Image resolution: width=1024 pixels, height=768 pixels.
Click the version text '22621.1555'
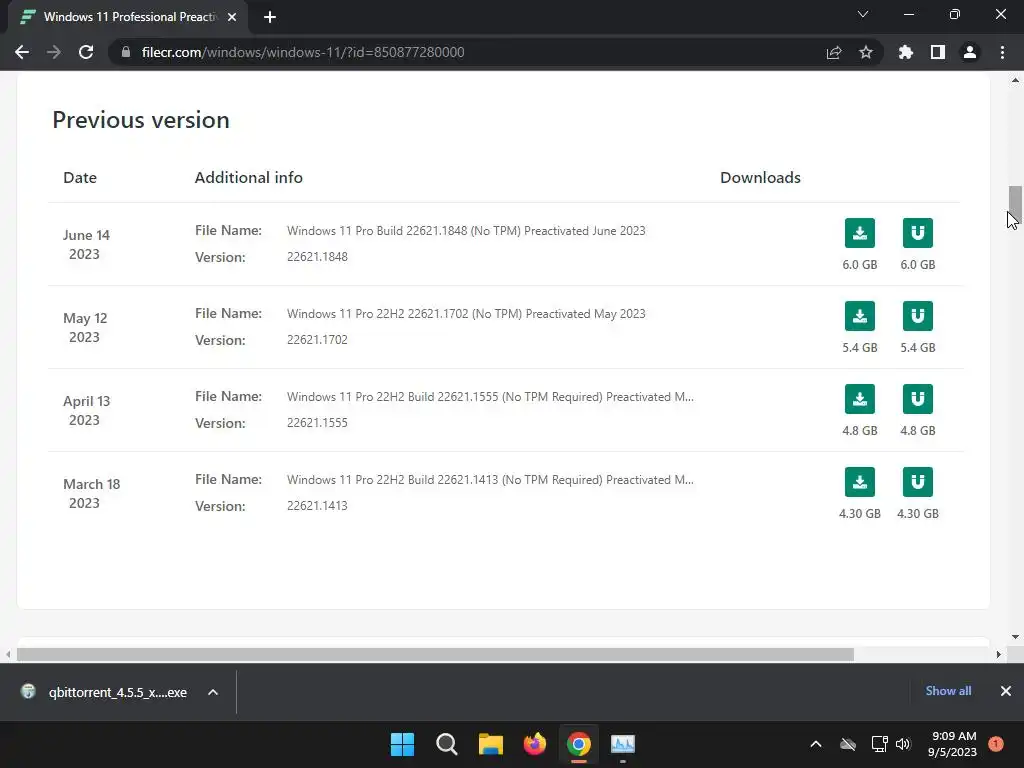[317, 423]
